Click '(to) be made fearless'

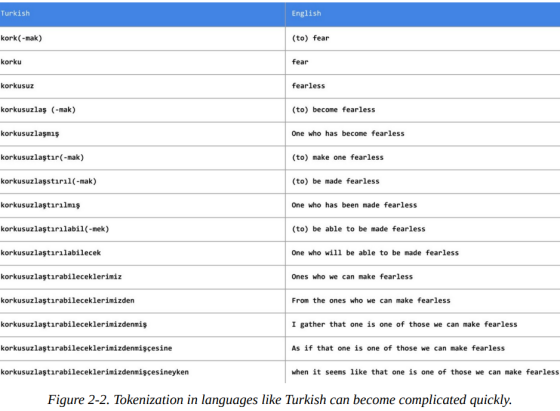(x=335, y=181)
